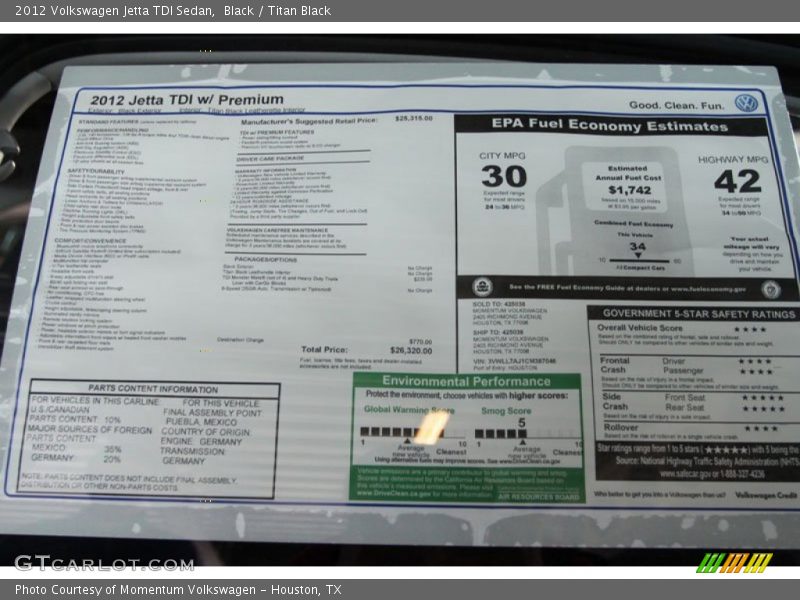Viewport: 800px width, 600px height.
Task: Click the 'EPA Fuel Economy Estimates' header
Action: (x=610, y=125)
